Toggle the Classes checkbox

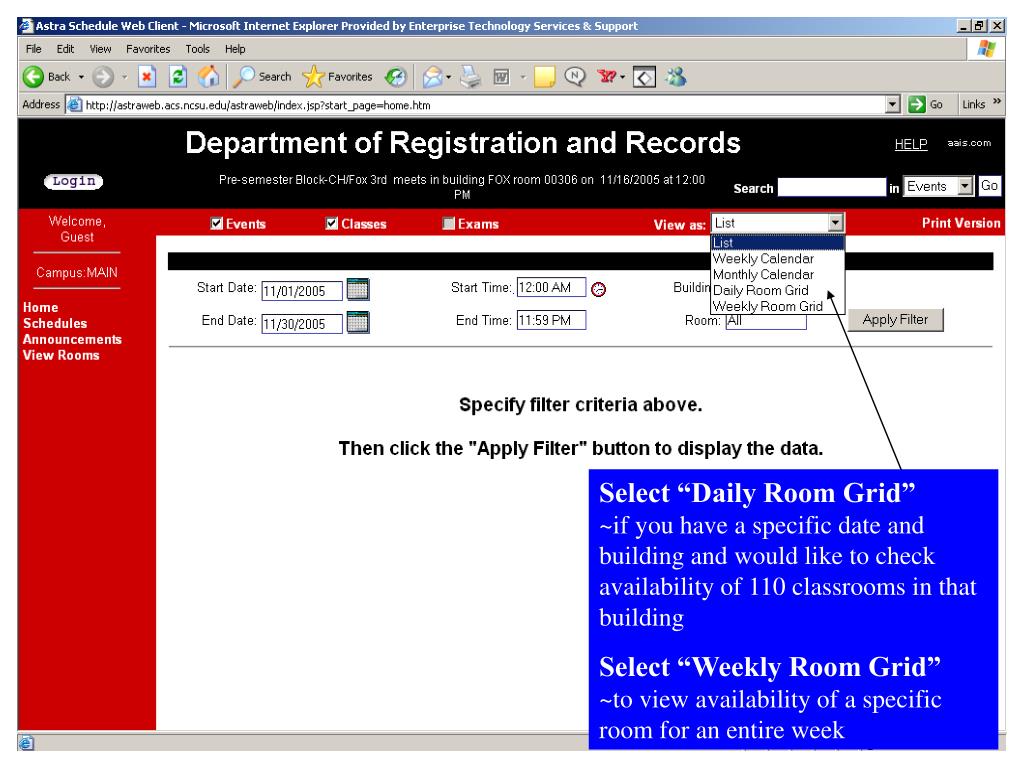(x=332, y=224)
